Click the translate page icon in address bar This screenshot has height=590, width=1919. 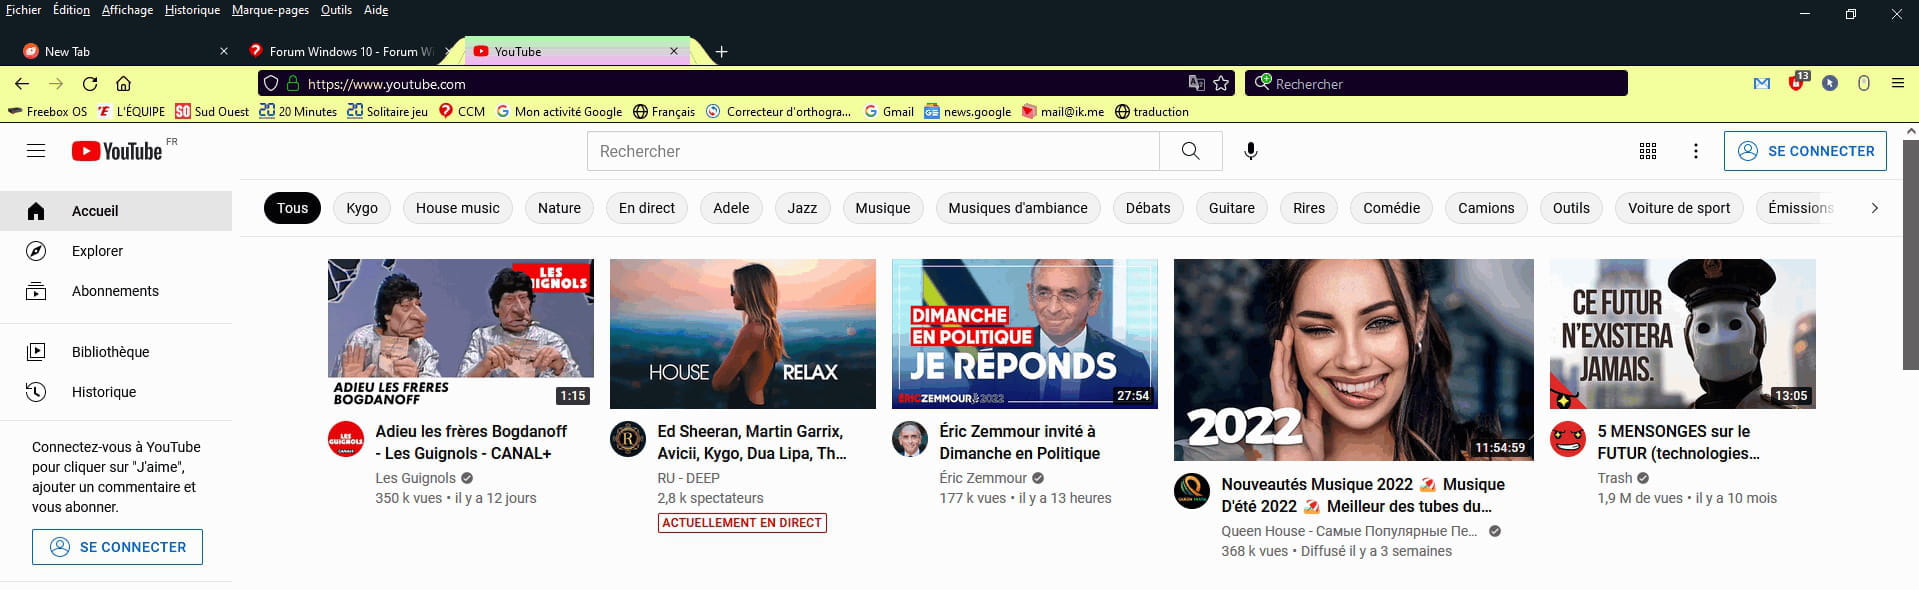[x=1196, y=84]
